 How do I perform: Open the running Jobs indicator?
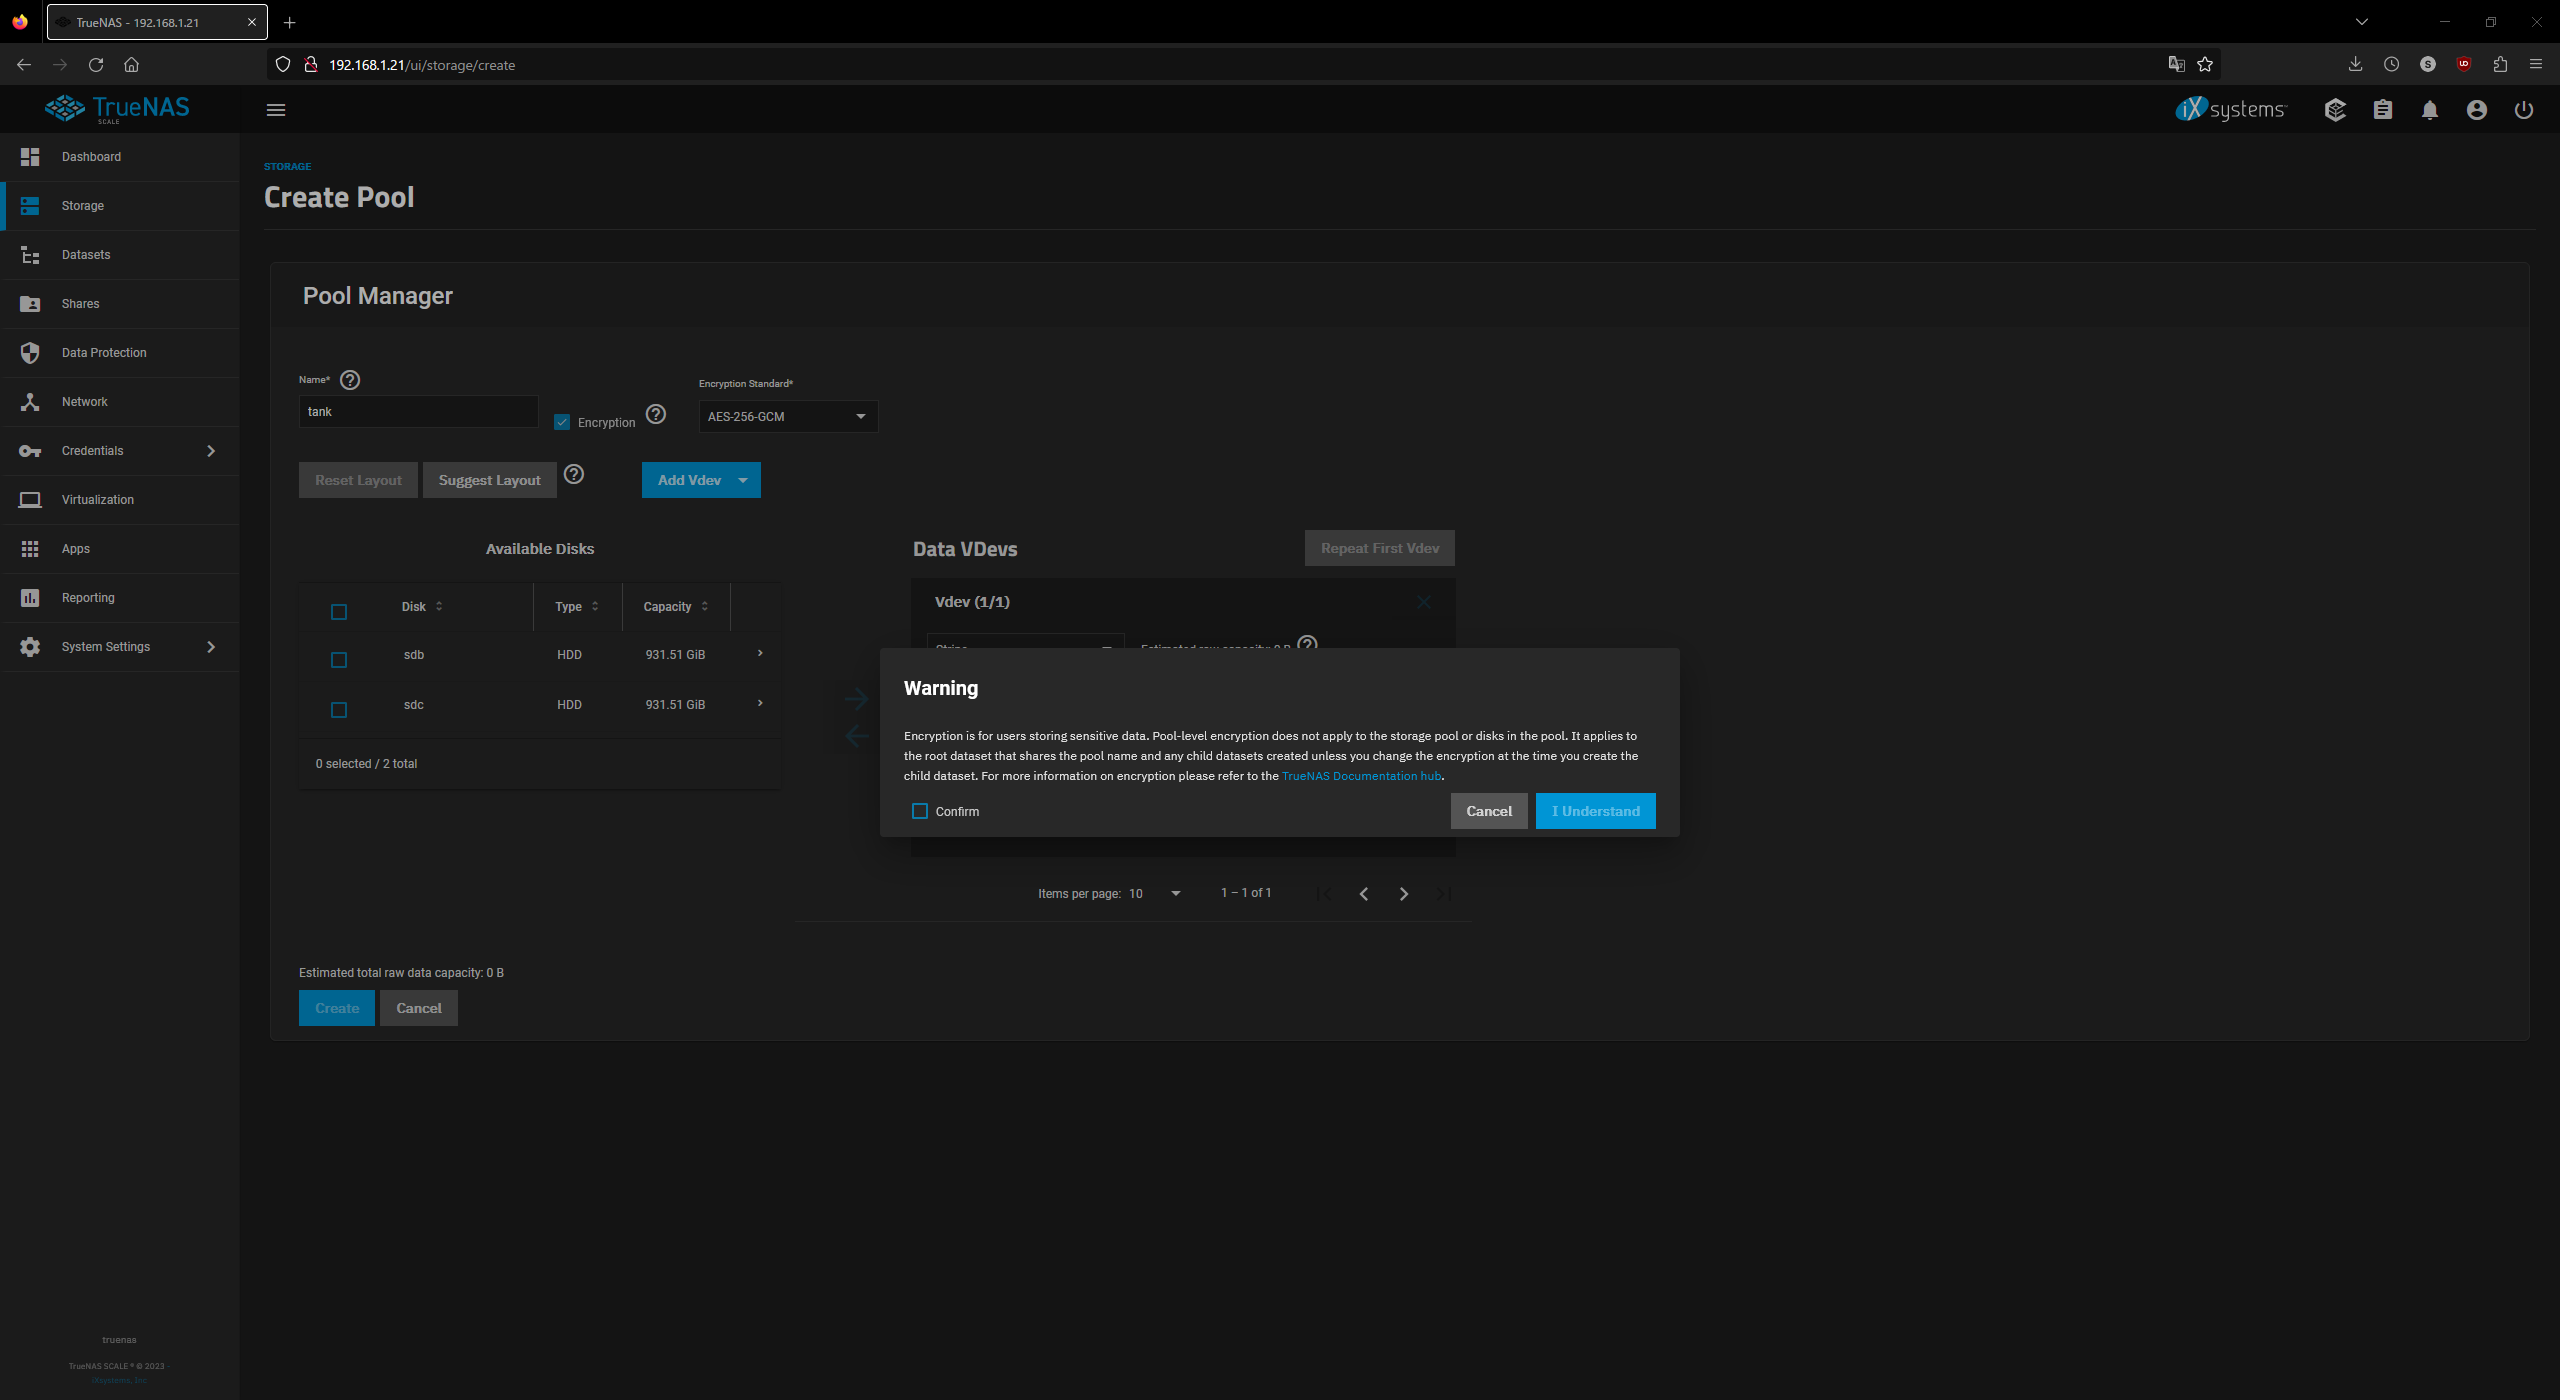(2335, 110)
